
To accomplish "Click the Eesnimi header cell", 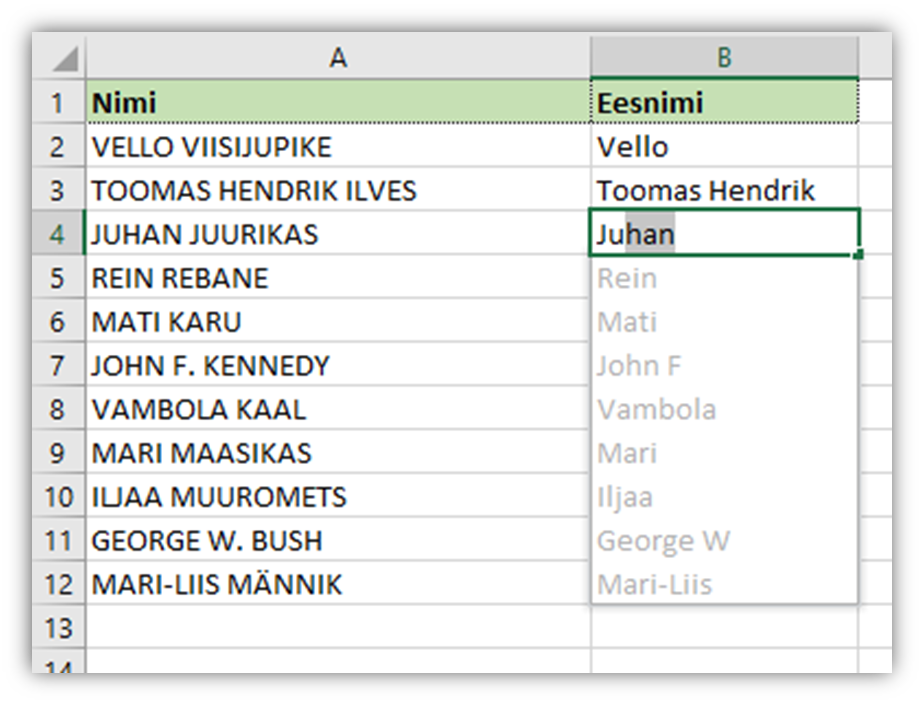I will pos(724,102).
